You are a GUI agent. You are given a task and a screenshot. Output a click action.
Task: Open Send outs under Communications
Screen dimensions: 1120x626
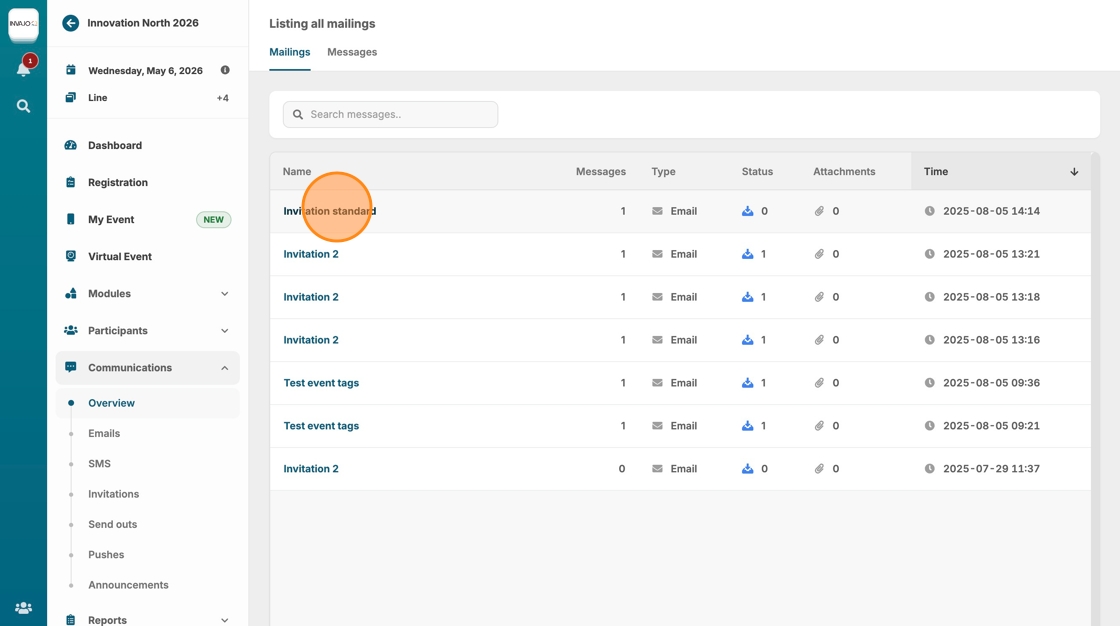tap(112, 524)
